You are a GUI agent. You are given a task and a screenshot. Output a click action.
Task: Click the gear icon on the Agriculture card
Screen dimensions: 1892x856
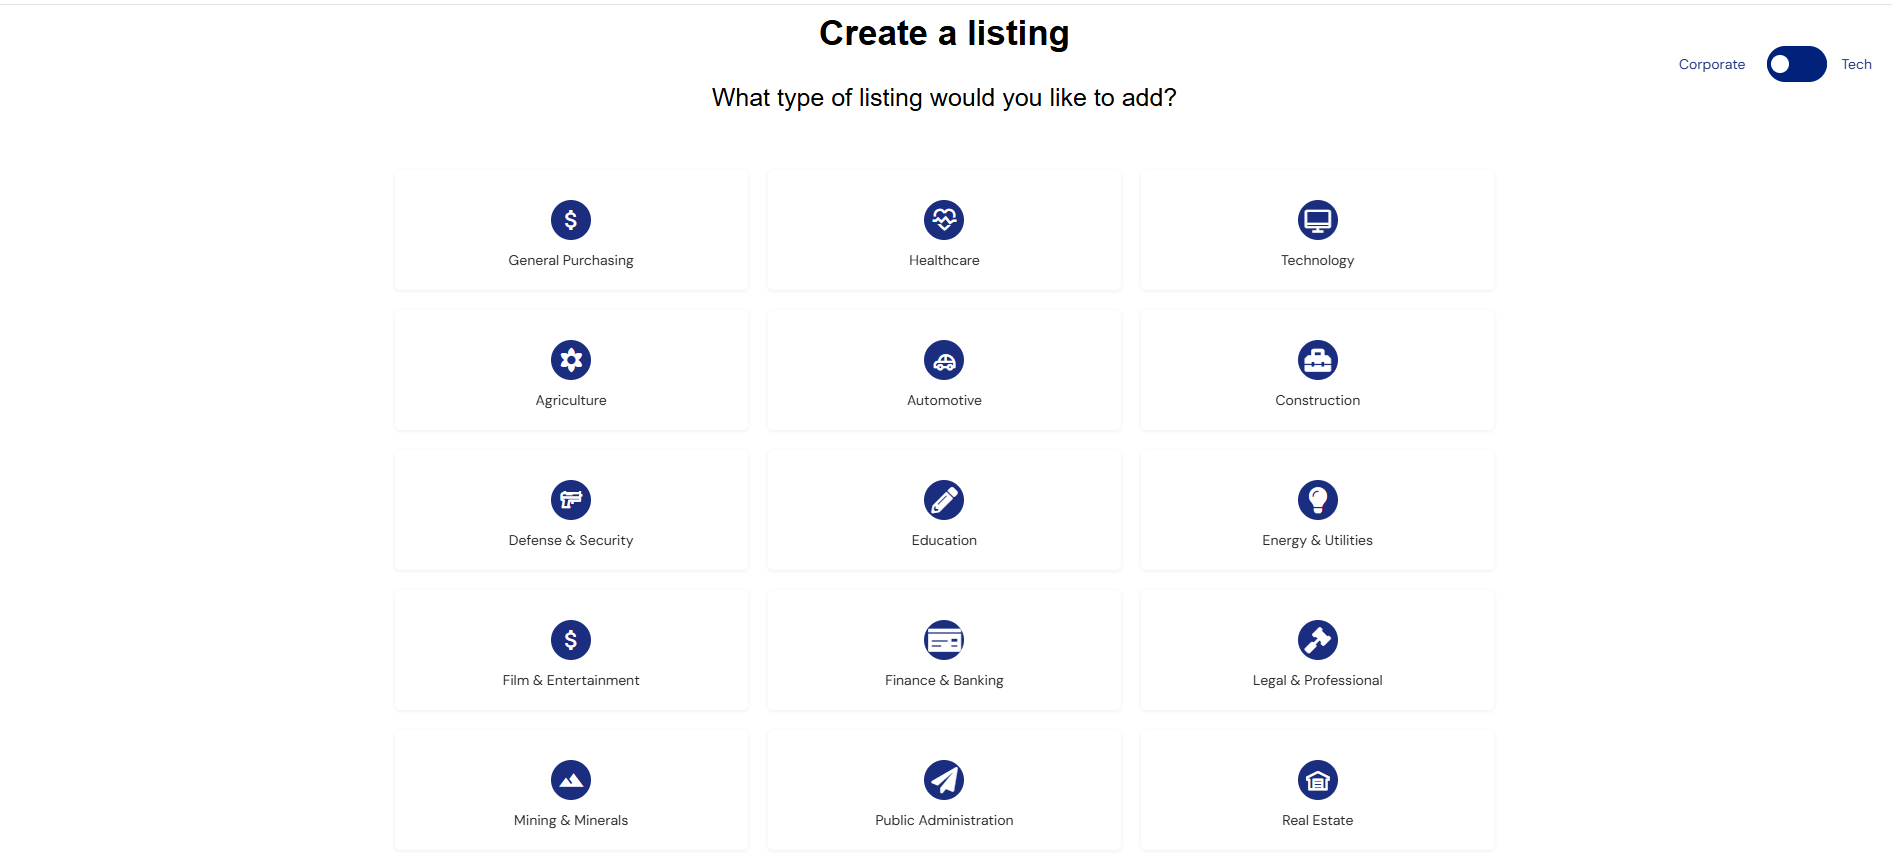(570, 359)
